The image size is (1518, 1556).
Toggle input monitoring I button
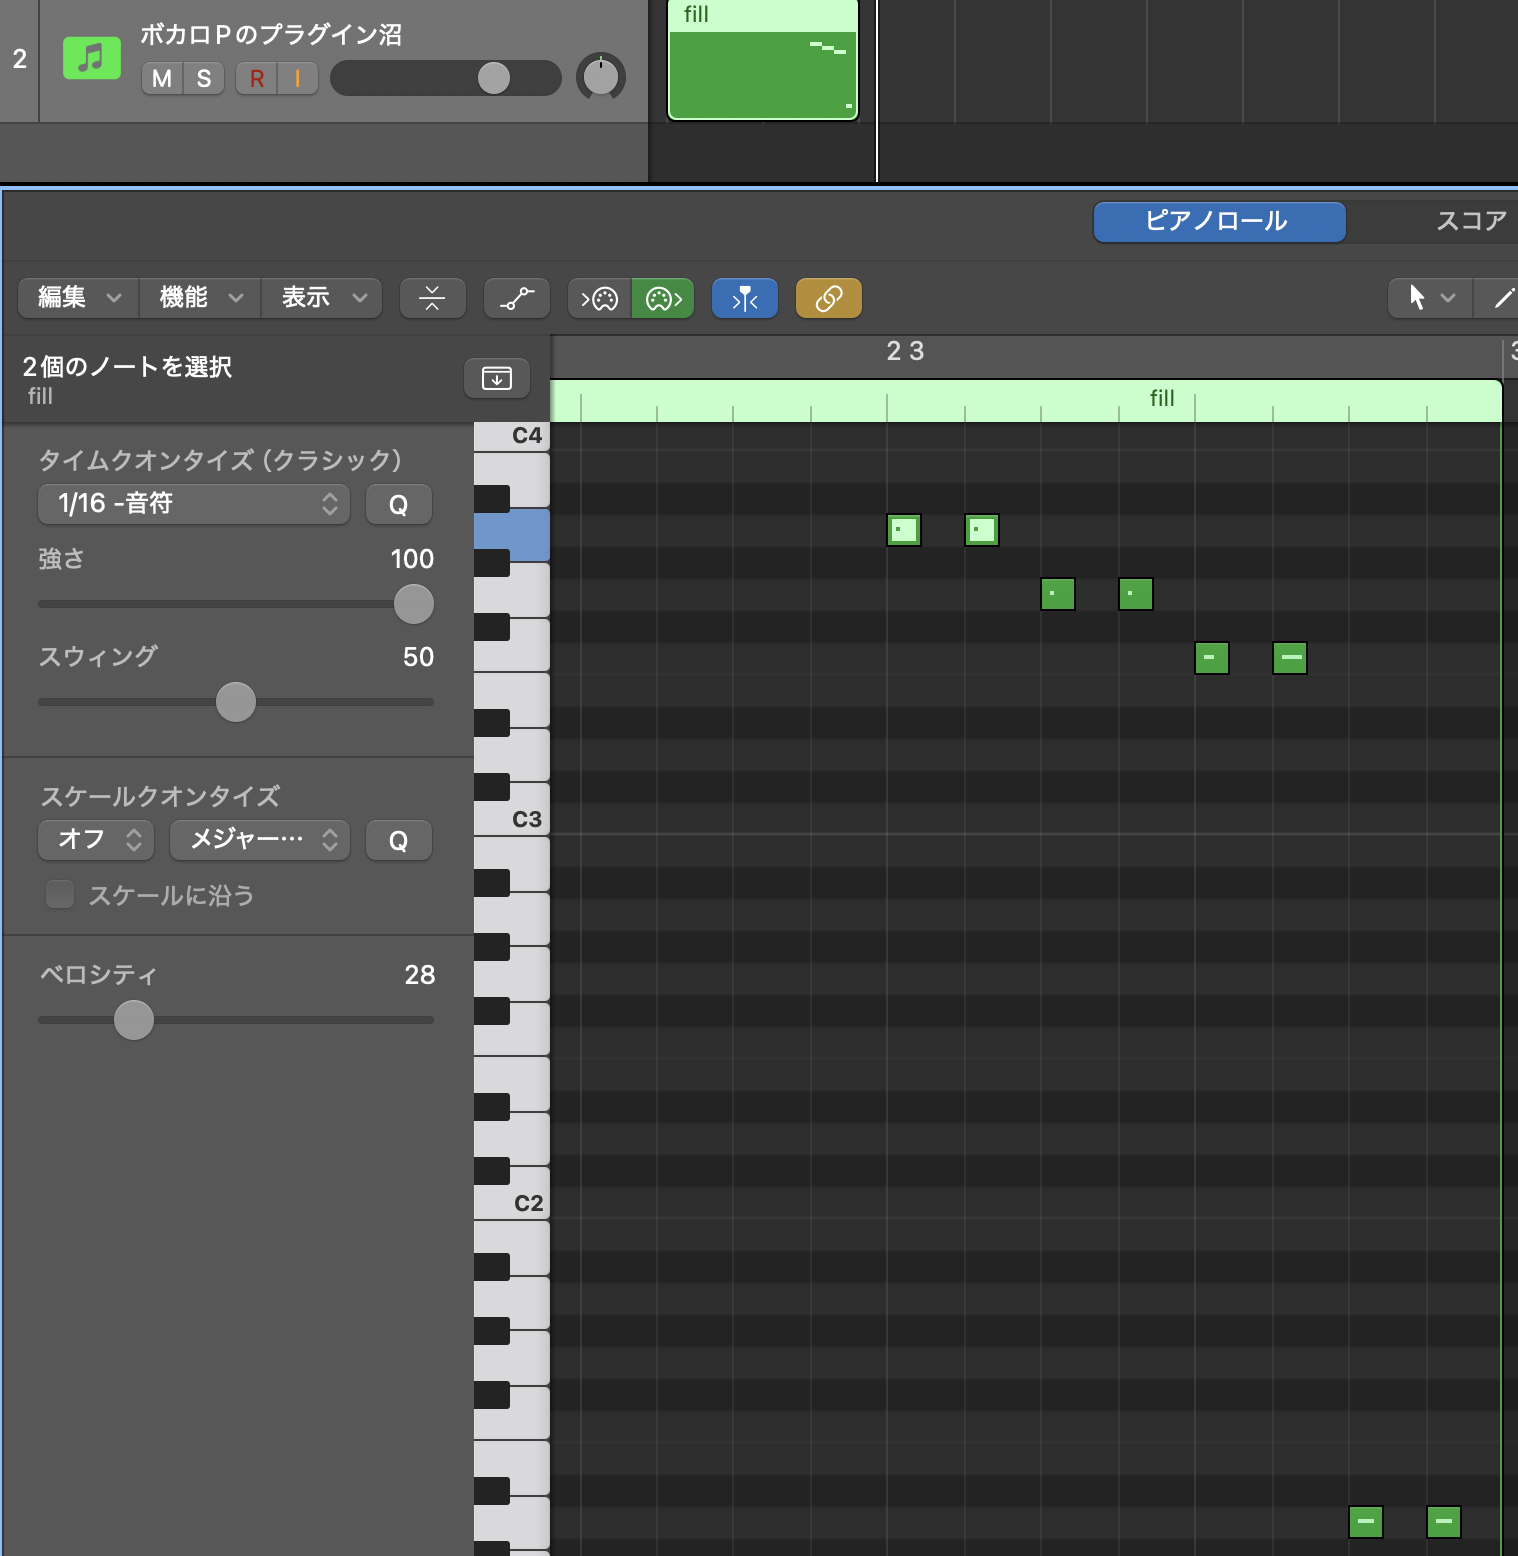click(x=298, y=78)
